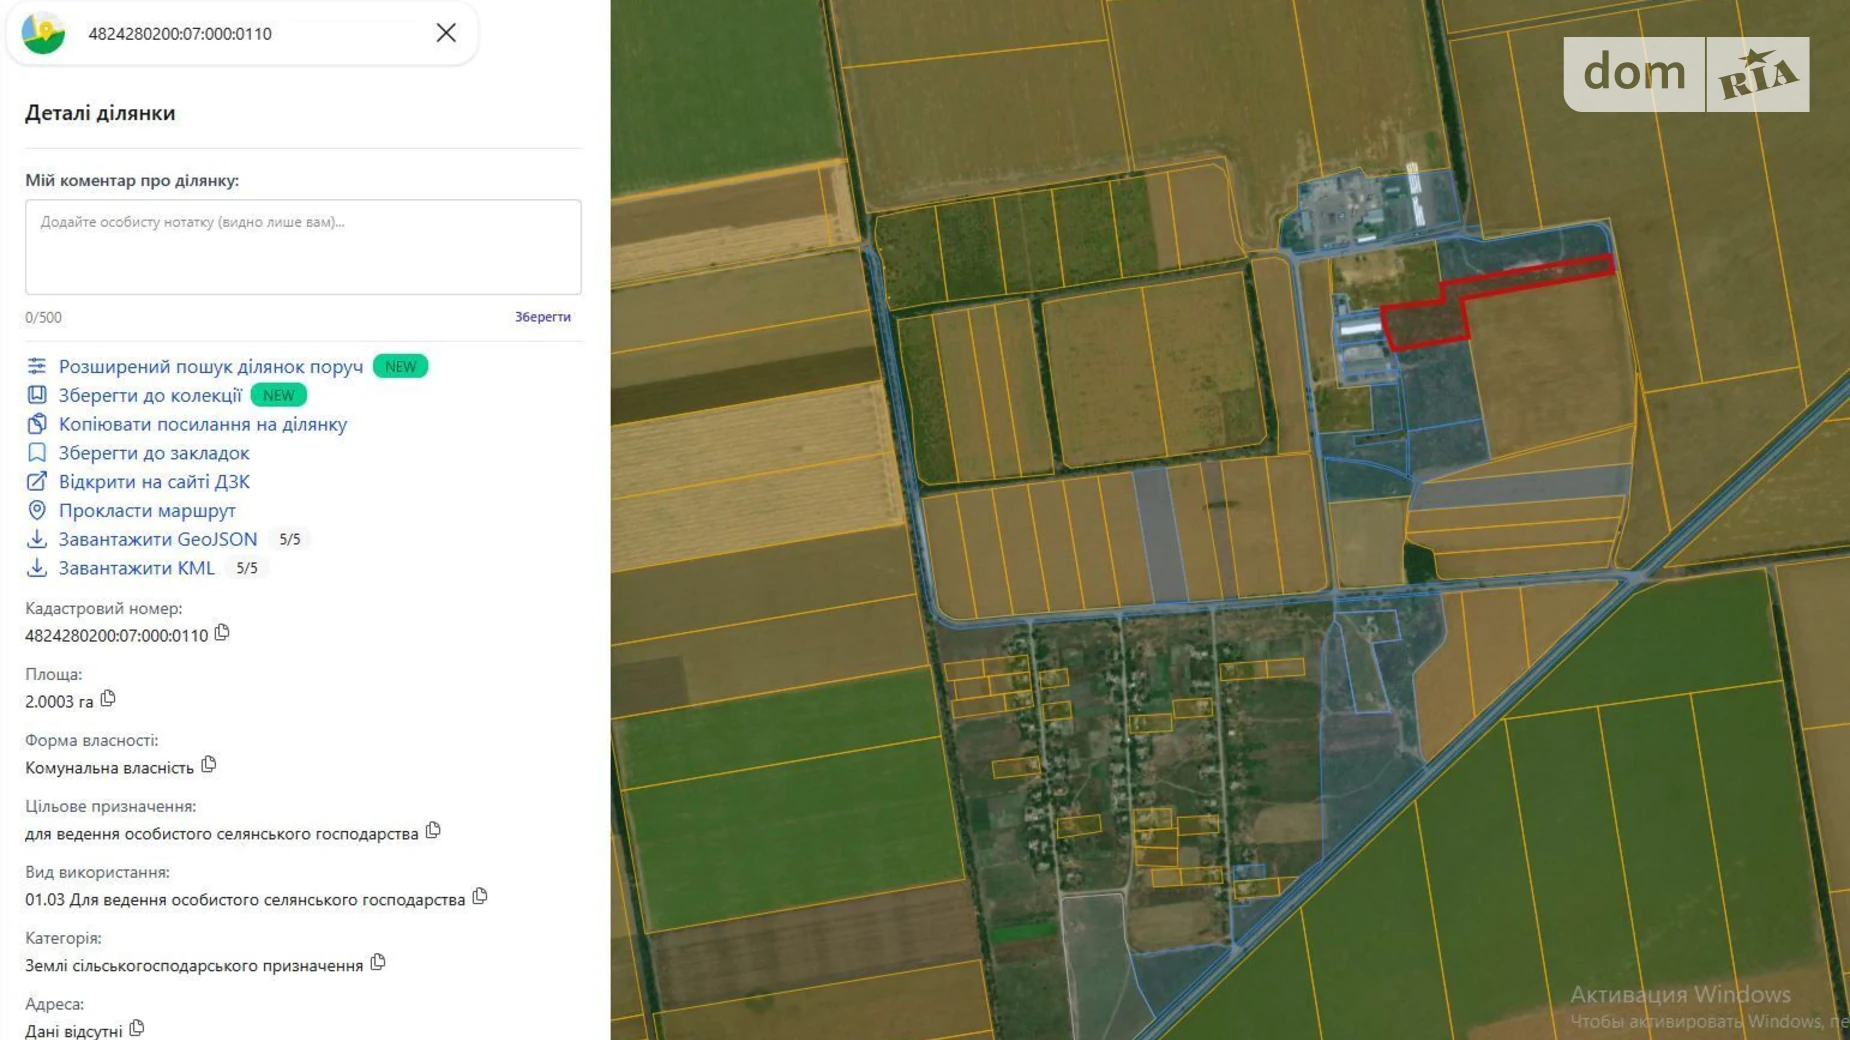The width and height of the screenshot is (1850, 1040).
Task: Select Прокласти маршрут
Action: (x=147, y=511)
